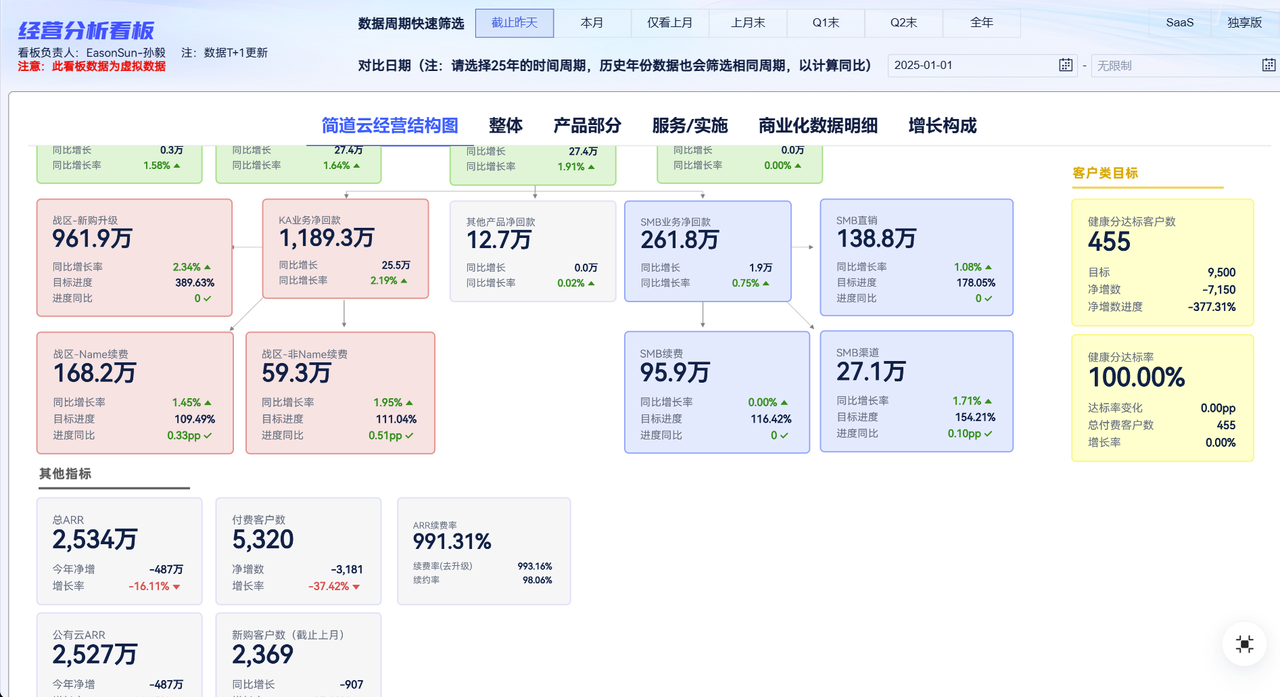Image resolution: width=1280 pixels, height=697 pixels.
Task: Click the 无限制 end date field
Action: click(x=1184, y=65)
